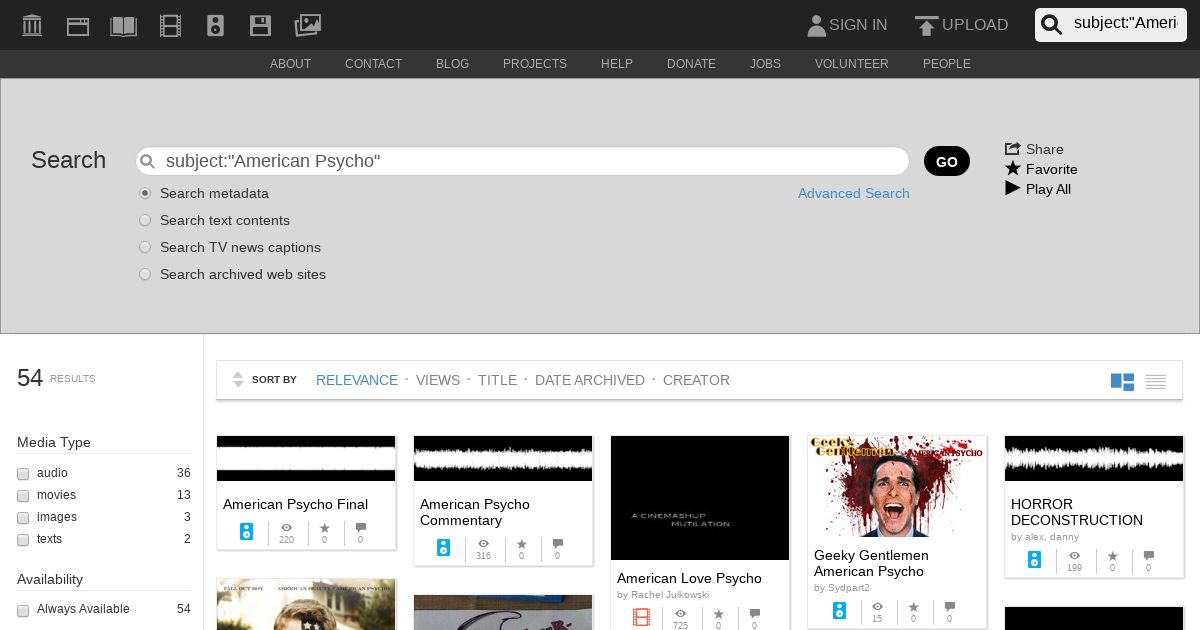Open the HORROR DECONSTRUCTION title
The height and width of the screenshot is (630, 1200).
tap(1077, 512)
